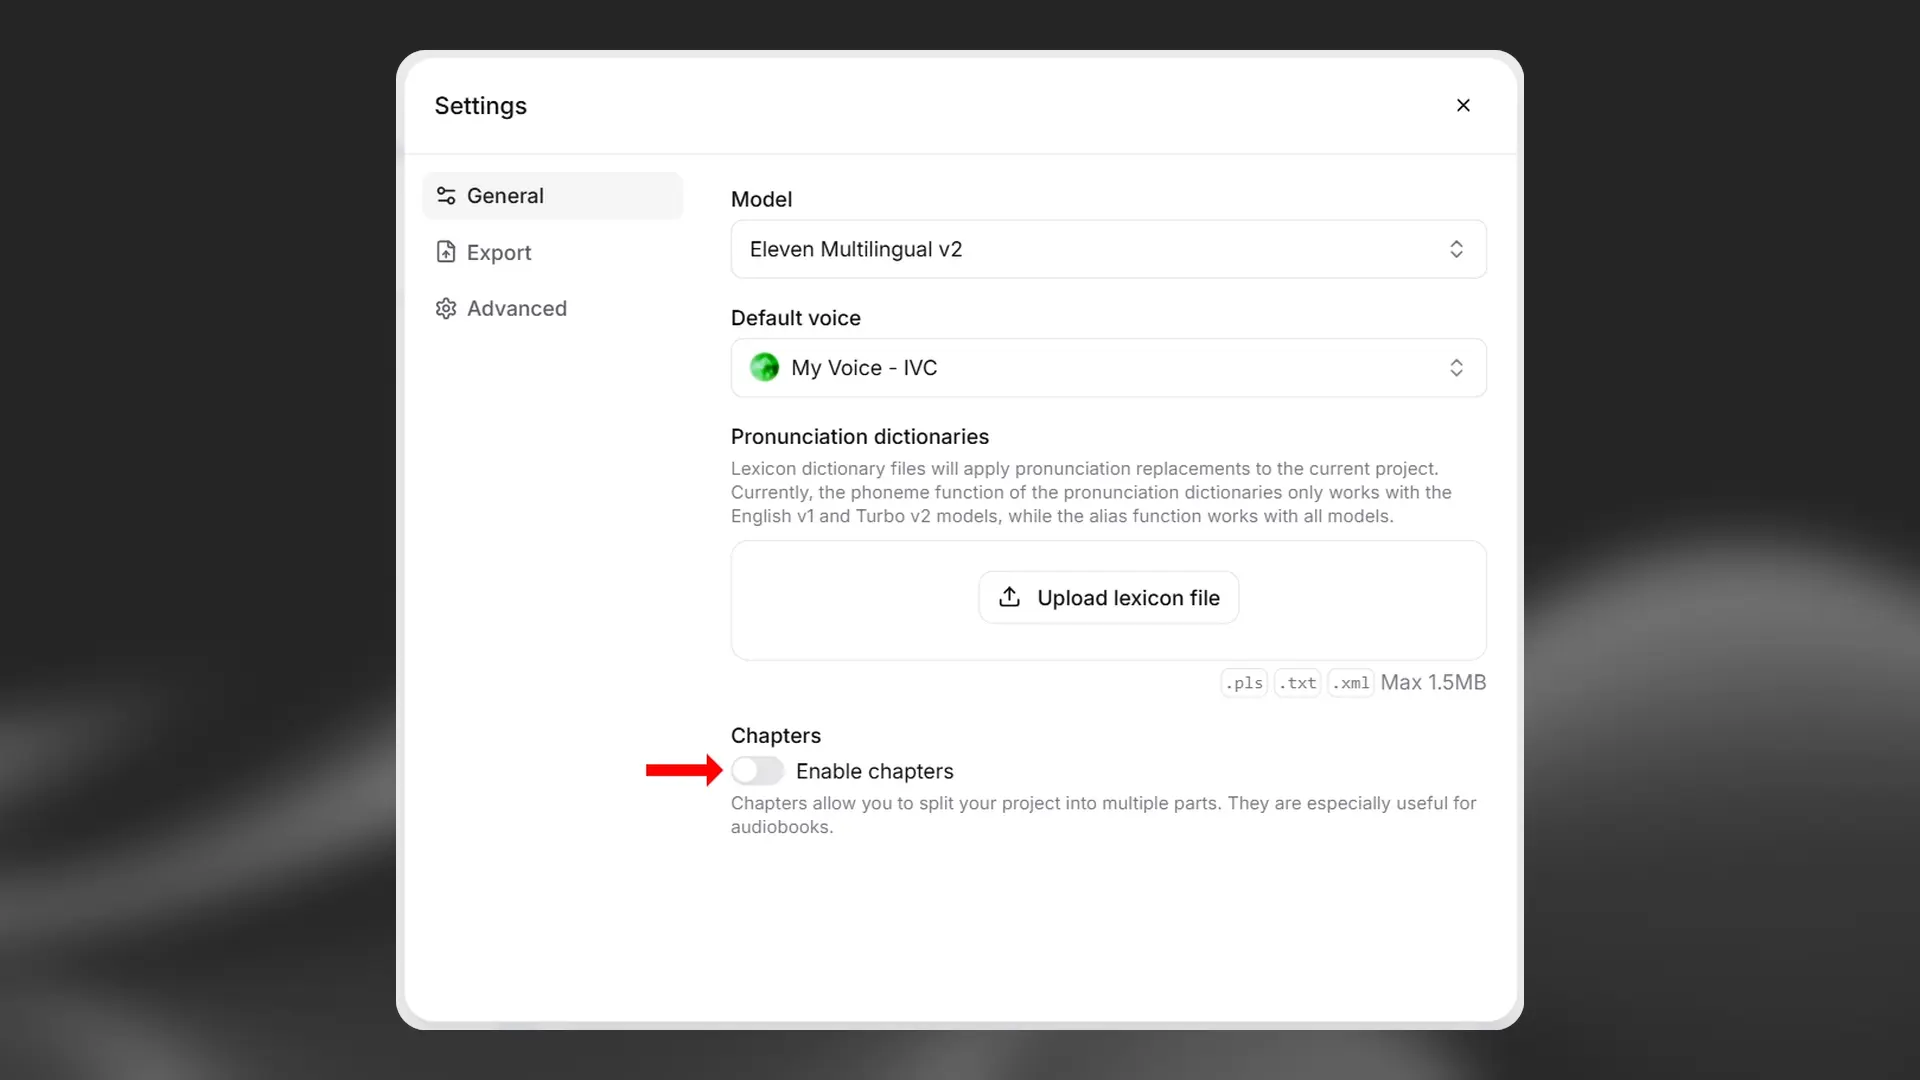Open the Default voice dropdown

pyautogui.click(x=1107, y=368)
